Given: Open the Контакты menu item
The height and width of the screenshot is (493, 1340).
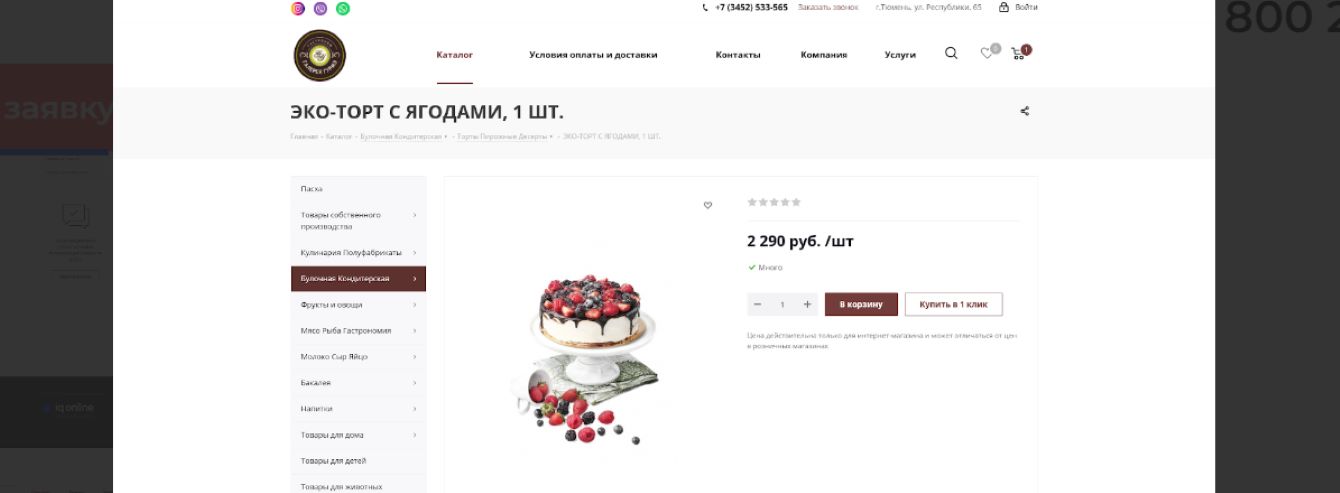Looking at the screenshot, I should pyautogui.click(x=738, y=55).
